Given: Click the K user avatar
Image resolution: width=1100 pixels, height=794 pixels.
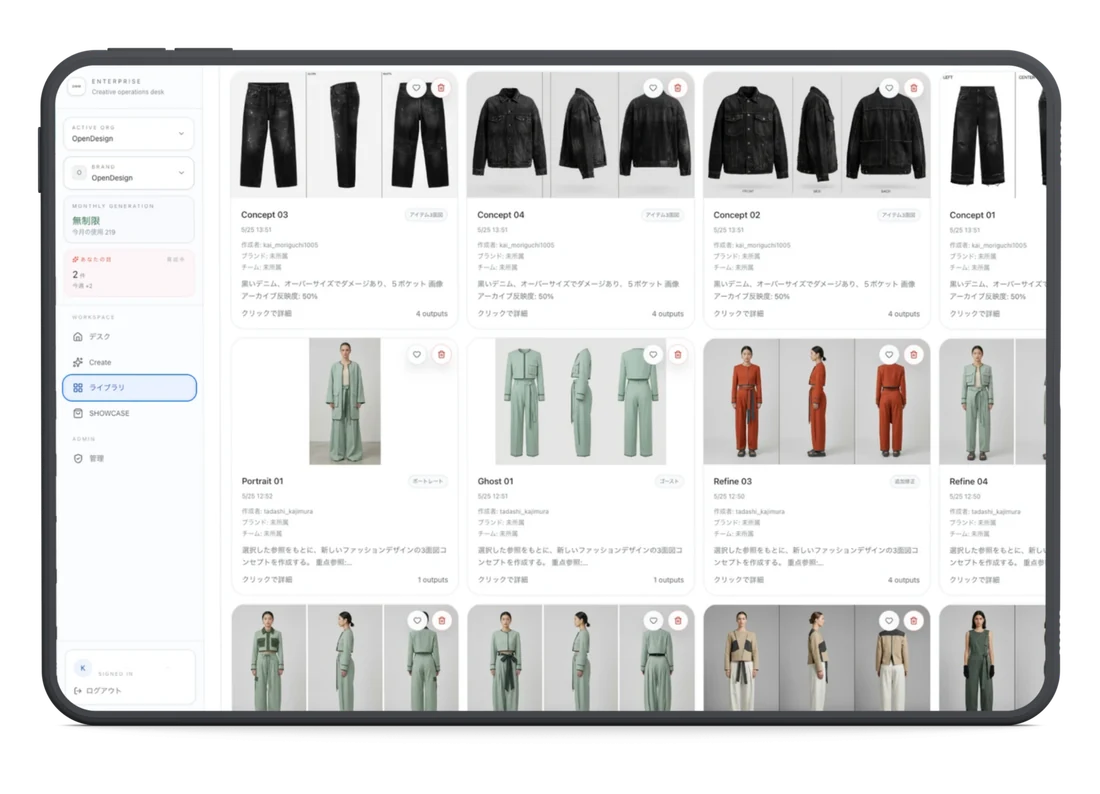Looking at the screenshot, I should tap(83, 668).
